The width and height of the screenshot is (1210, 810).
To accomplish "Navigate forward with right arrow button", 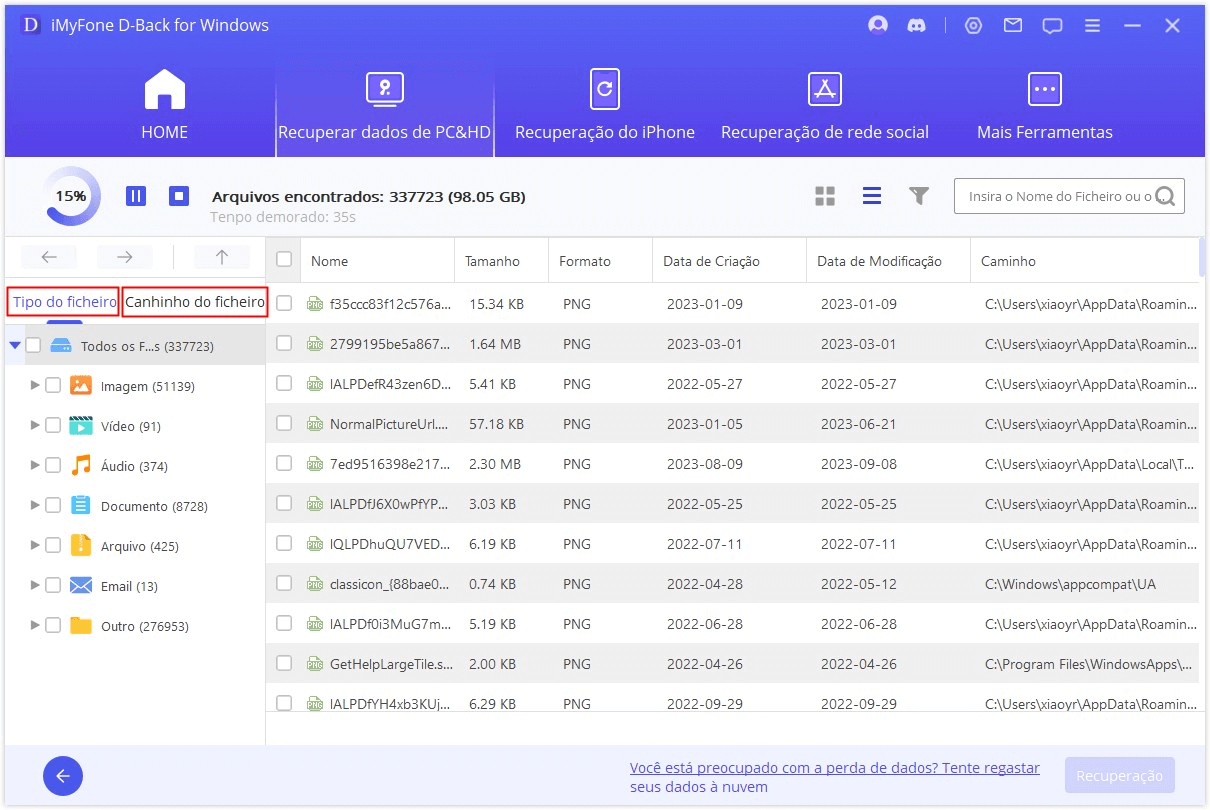I will [125, 257].
